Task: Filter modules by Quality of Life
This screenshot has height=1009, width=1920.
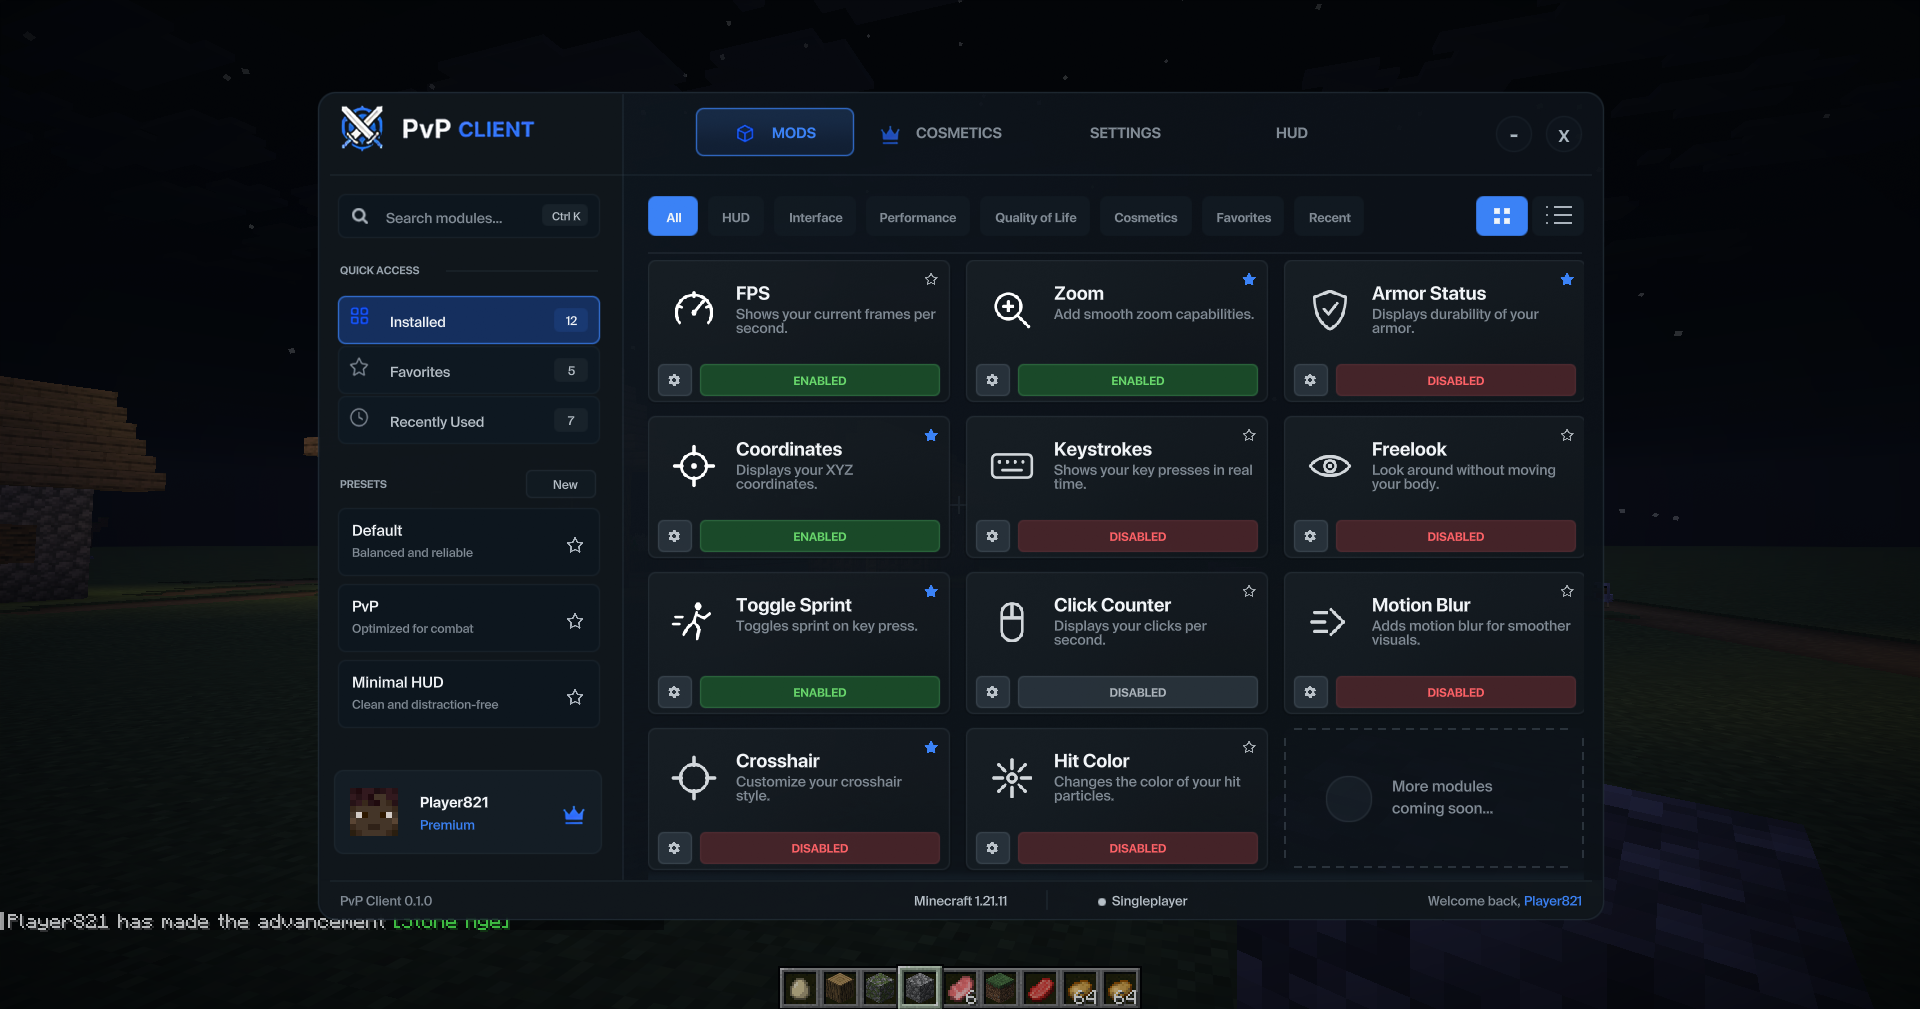Action: pos(1035,217)
